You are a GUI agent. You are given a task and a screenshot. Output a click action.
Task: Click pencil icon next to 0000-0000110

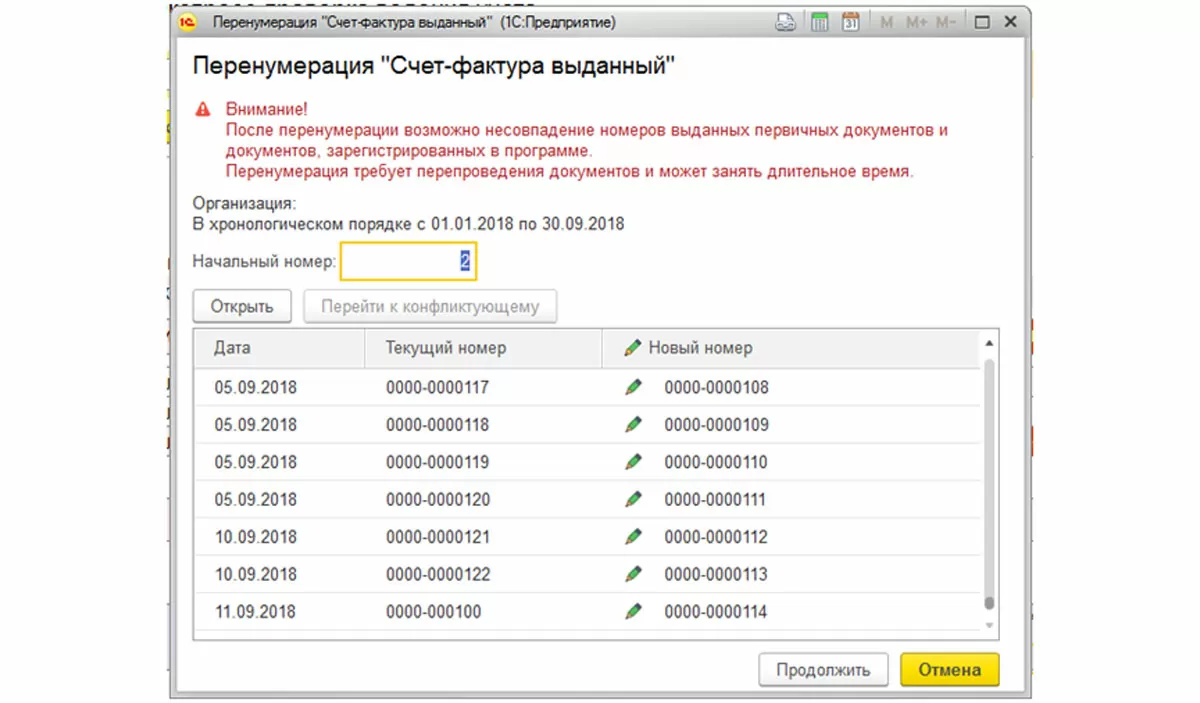(x=632, y=462)
